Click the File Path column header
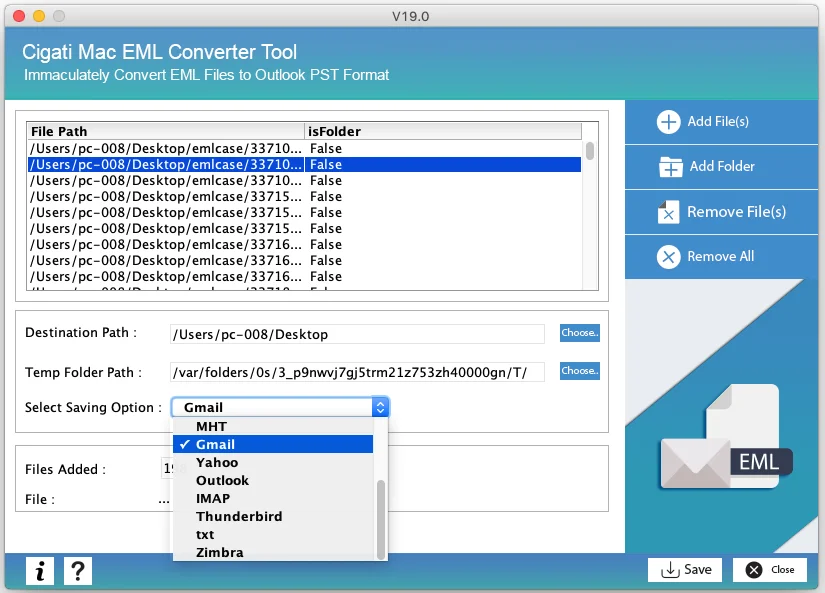The width and height of the screenshot is (825, 593). pos(166,131)
